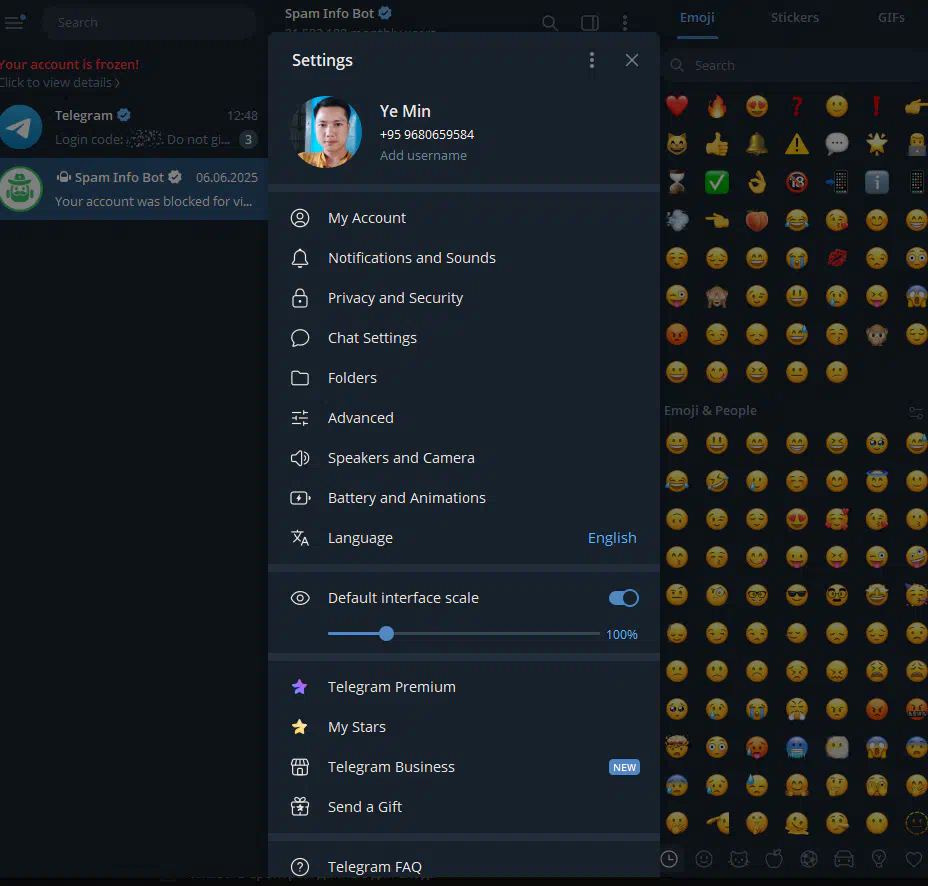The image size is (928, 886).
Task: Open chat header three-dot menu
Action: tap(625, 23)
